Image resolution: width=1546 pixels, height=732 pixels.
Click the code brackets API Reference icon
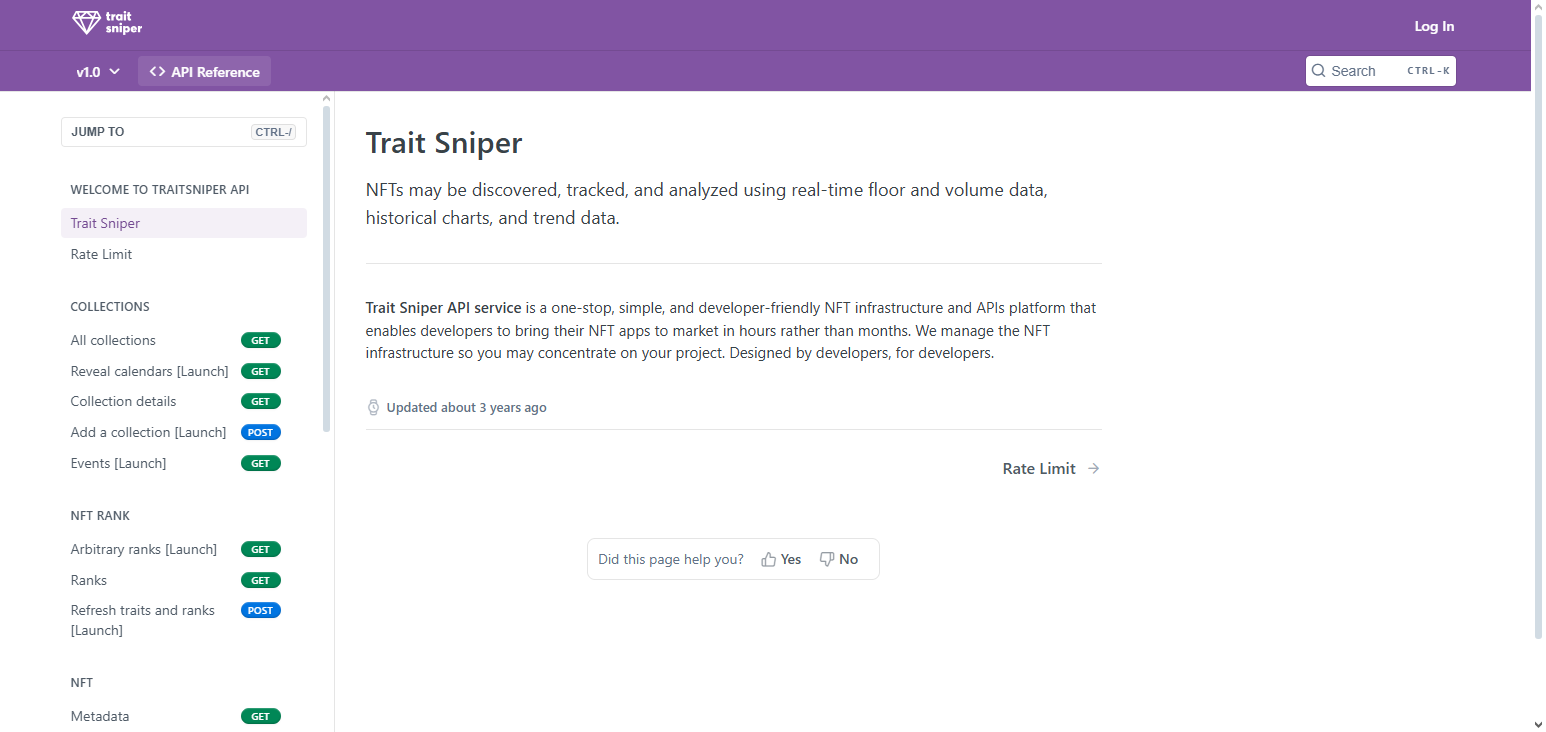(157, 72)
